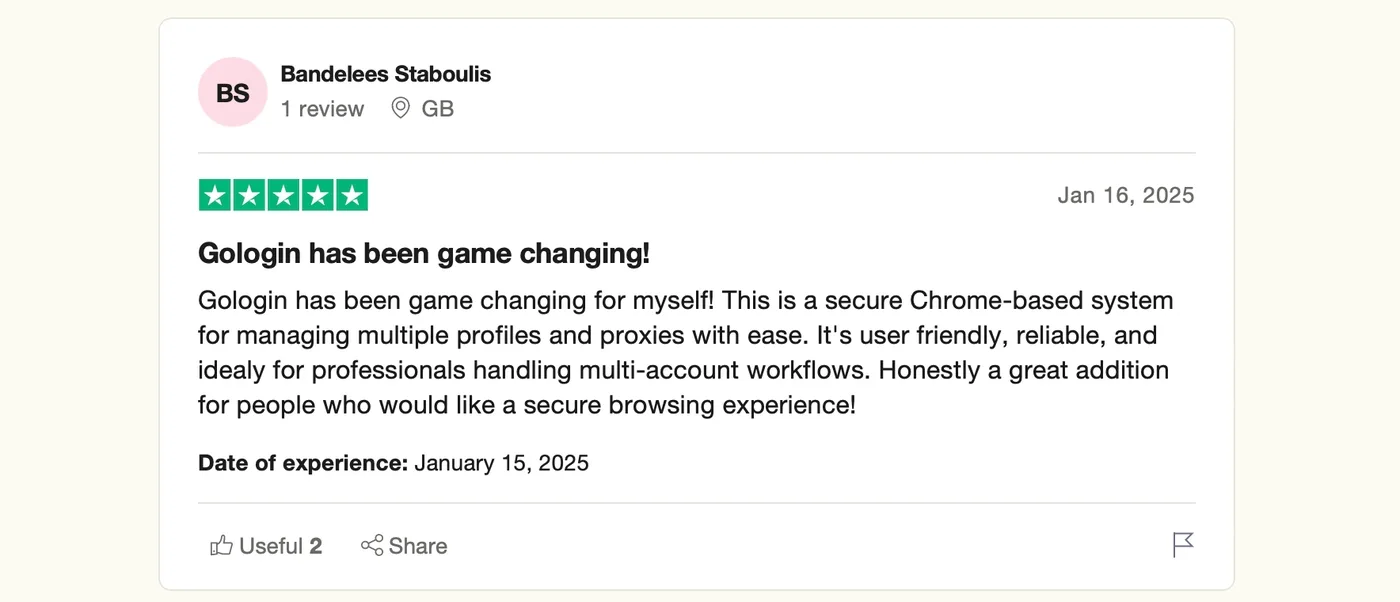Screen dimensions: 1400x602
Task: Click the first green rating star
Action: click(215, 195)
